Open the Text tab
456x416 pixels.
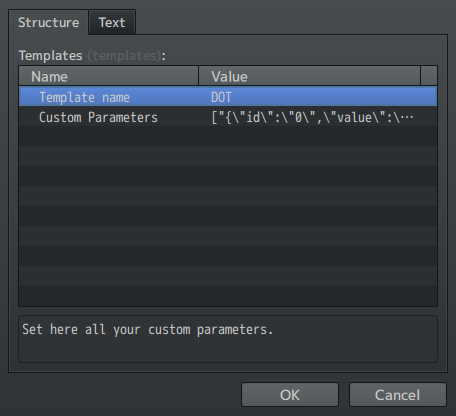(x=112, y=22)
